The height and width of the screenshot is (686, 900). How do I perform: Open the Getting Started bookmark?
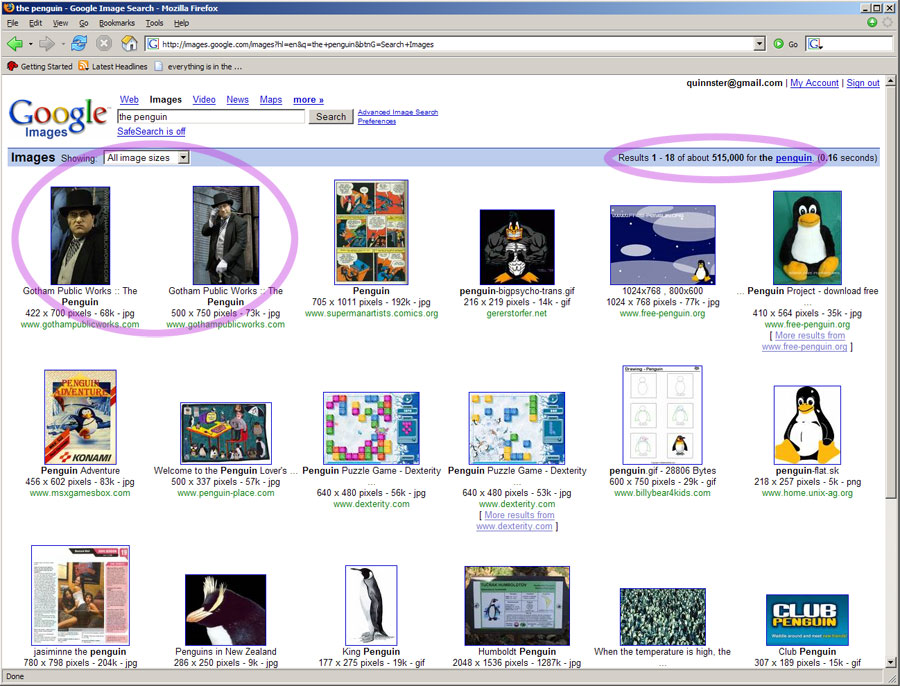click(40, 67)
